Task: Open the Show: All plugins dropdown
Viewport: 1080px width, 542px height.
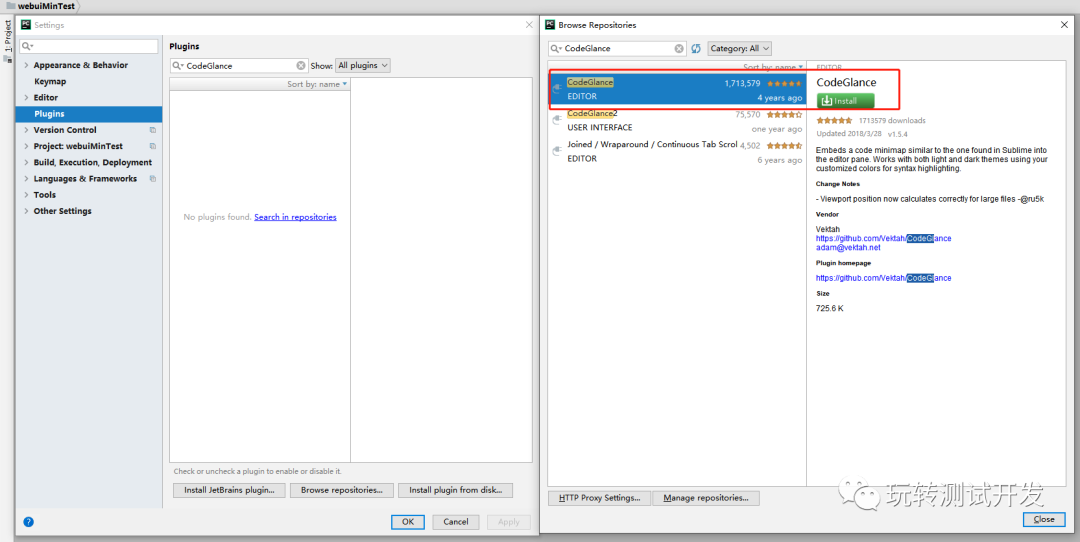Action: [362, 65]
